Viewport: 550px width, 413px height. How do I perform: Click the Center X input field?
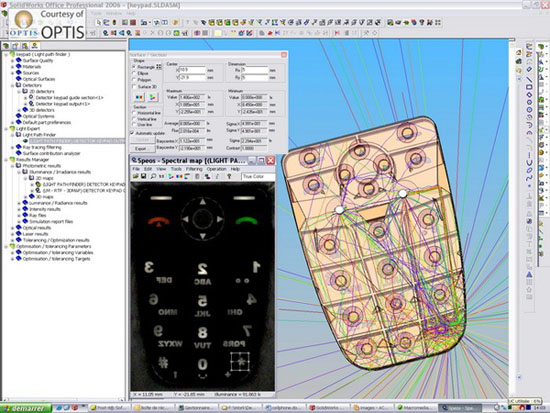point(192,70)
